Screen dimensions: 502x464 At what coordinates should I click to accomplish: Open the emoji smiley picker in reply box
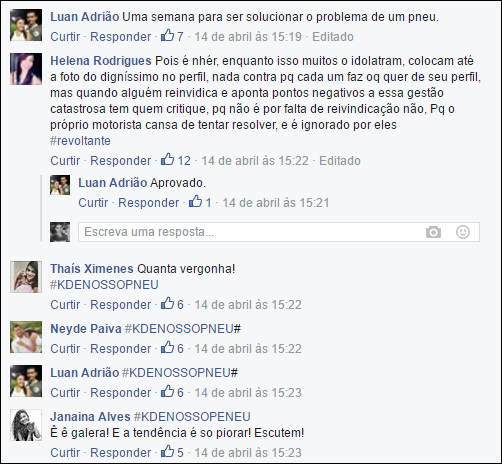click(x=463, y=232)
